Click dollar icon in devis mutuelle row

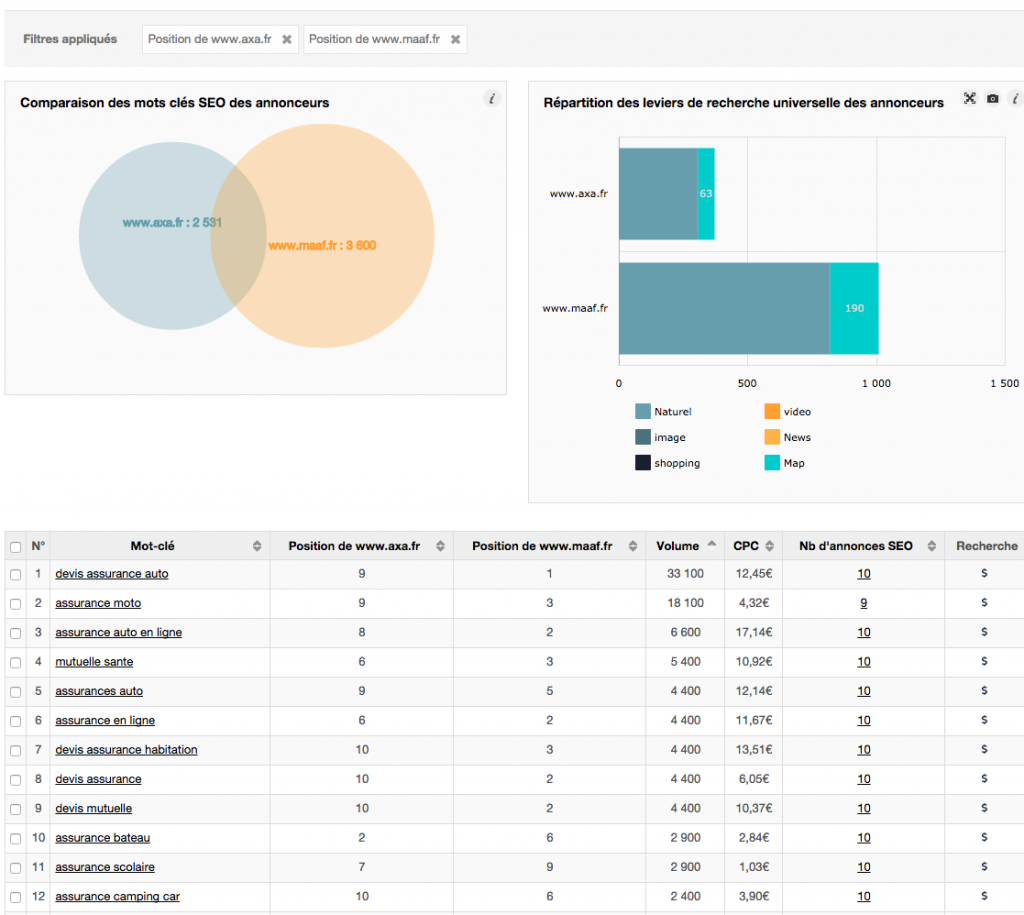tap(984, 808)
